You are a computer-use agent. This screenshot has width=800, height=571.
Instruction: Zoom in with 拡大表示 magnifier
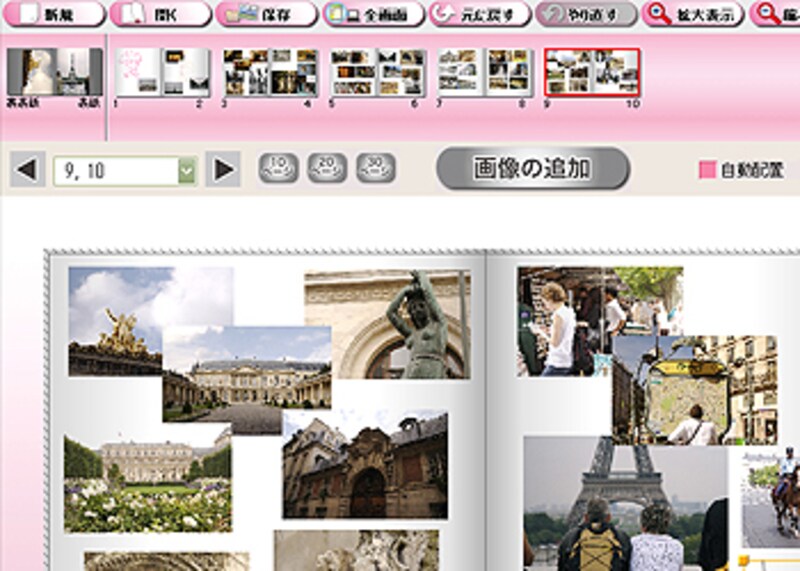point(692,14)
